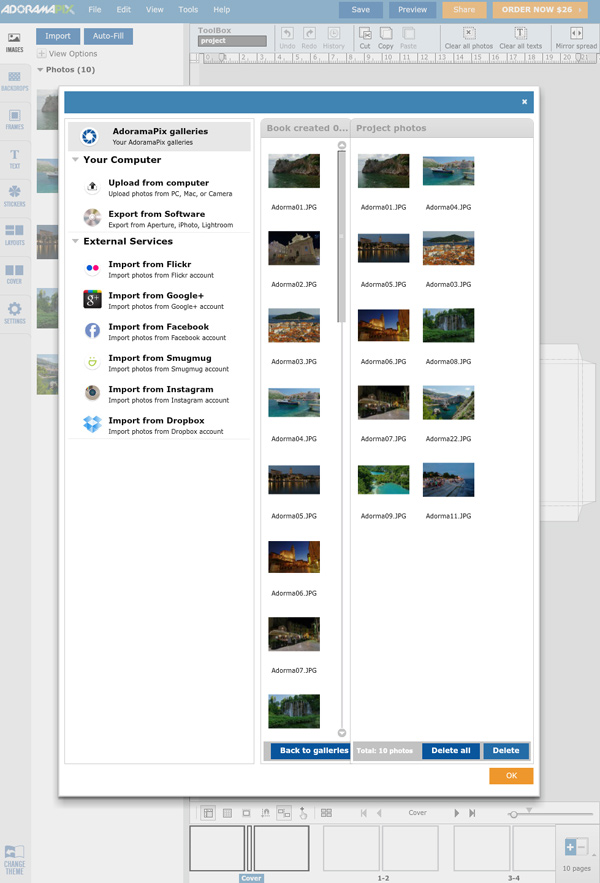Click the Import button
This screenshot has height=883, width=600.
pos(58,36)
